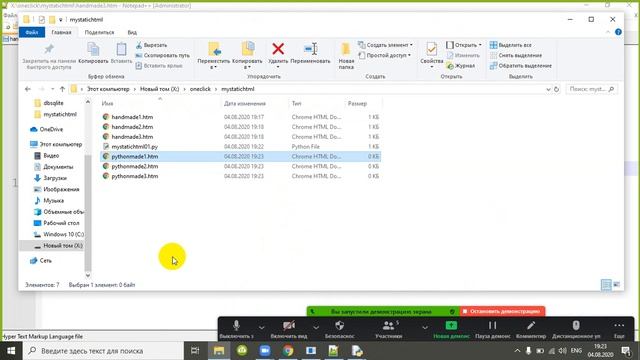Open recent locations dropdown arrow
640x360 pixels.
pyautogui.click(x=52, y=89)
